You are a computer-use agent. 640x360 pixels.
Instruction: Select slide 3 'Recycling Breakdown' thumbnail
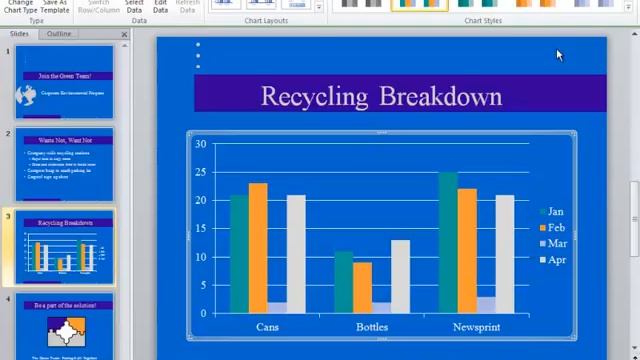pyautogui.click(x=64, y=247)
